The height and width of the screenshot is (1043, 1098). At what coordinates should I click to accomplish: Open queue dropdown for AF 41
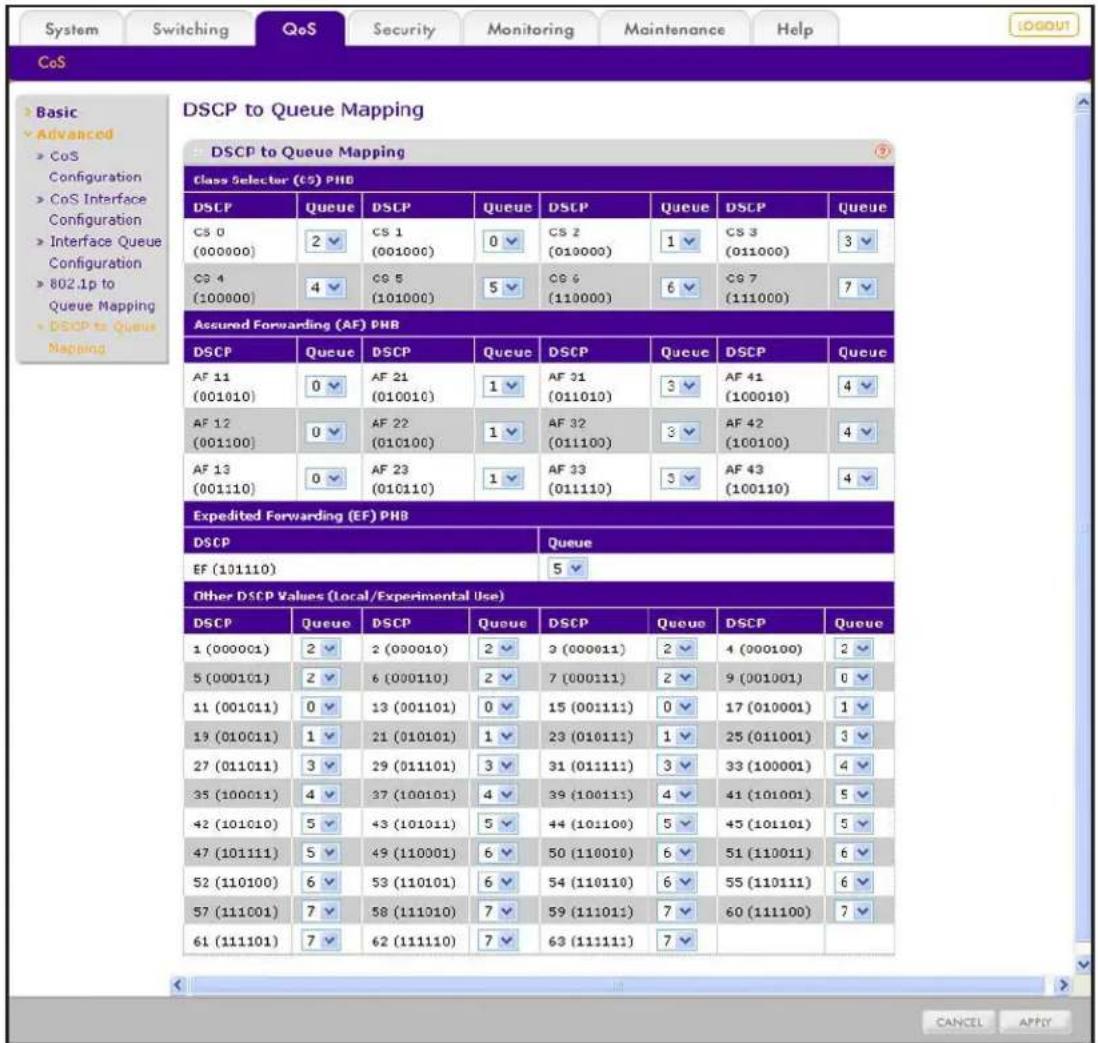857,387
